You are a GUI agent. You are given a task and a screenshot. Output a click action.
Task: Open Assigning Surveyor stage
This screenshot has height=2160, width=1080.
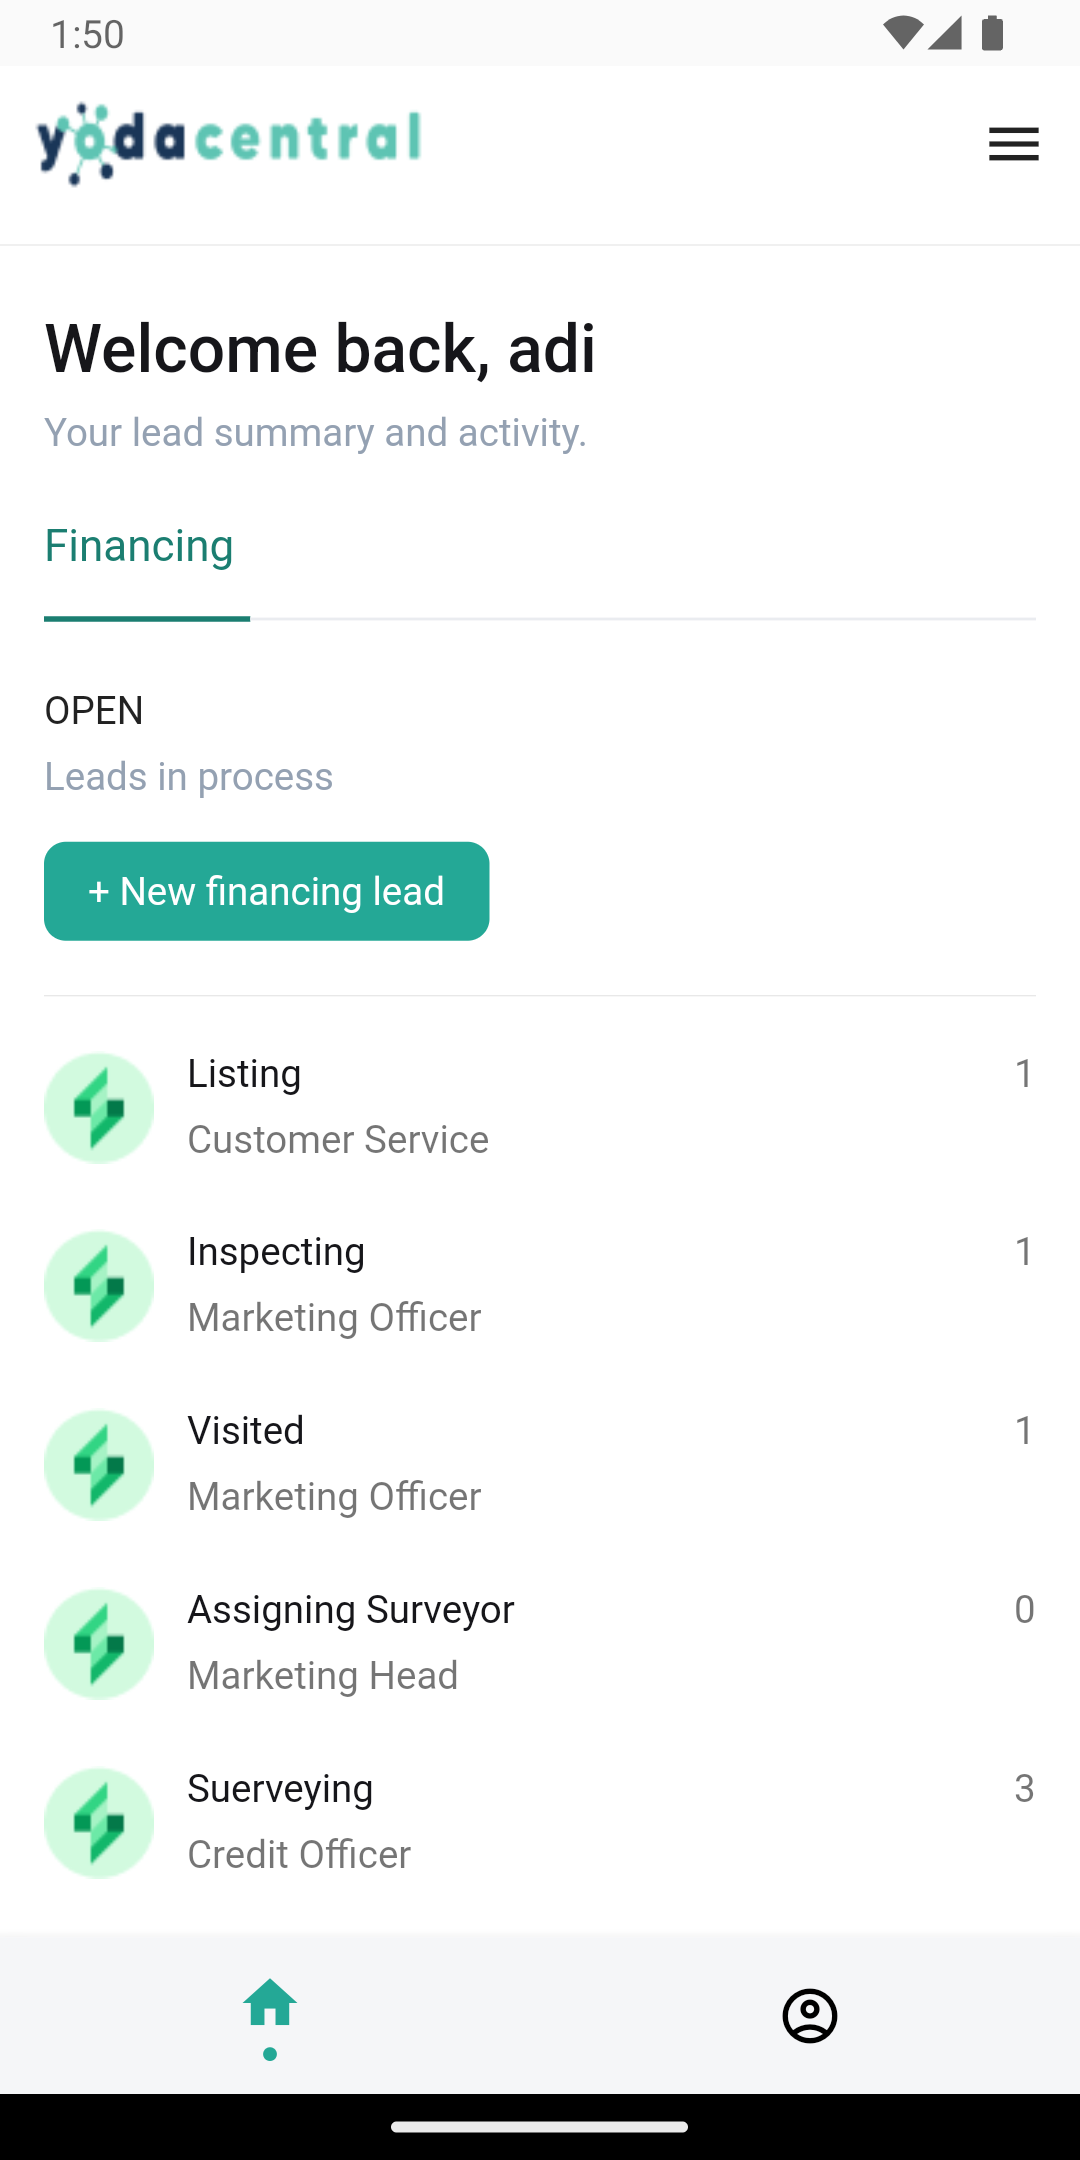(x=540, y=1644)
